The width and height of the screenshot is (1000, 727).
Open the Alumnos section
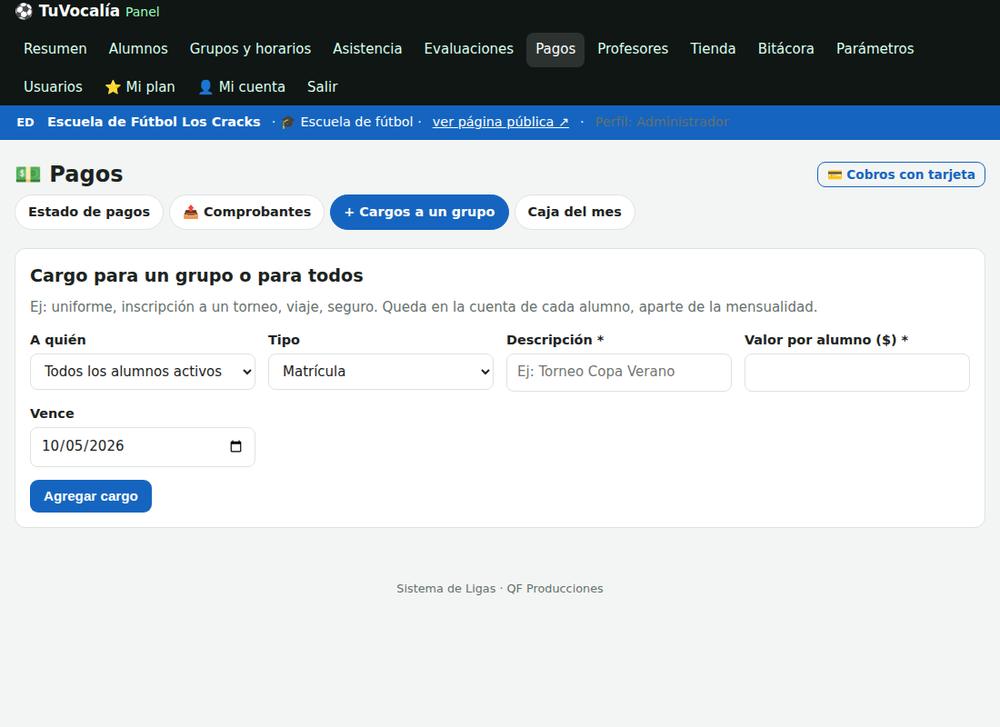[x=138, y=49]
